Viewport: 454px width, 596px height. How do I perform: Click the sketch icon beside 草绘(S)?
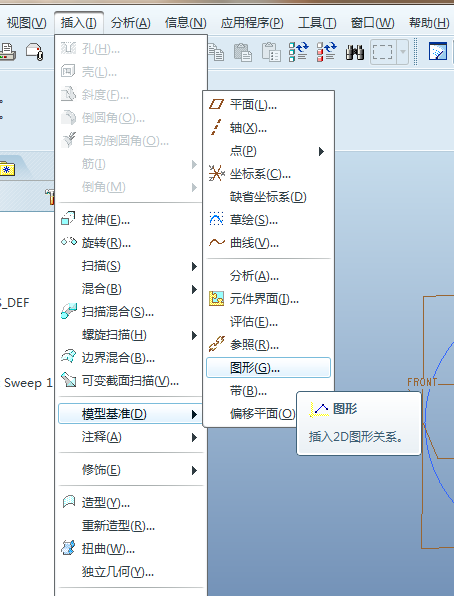(x=216, y=219)
